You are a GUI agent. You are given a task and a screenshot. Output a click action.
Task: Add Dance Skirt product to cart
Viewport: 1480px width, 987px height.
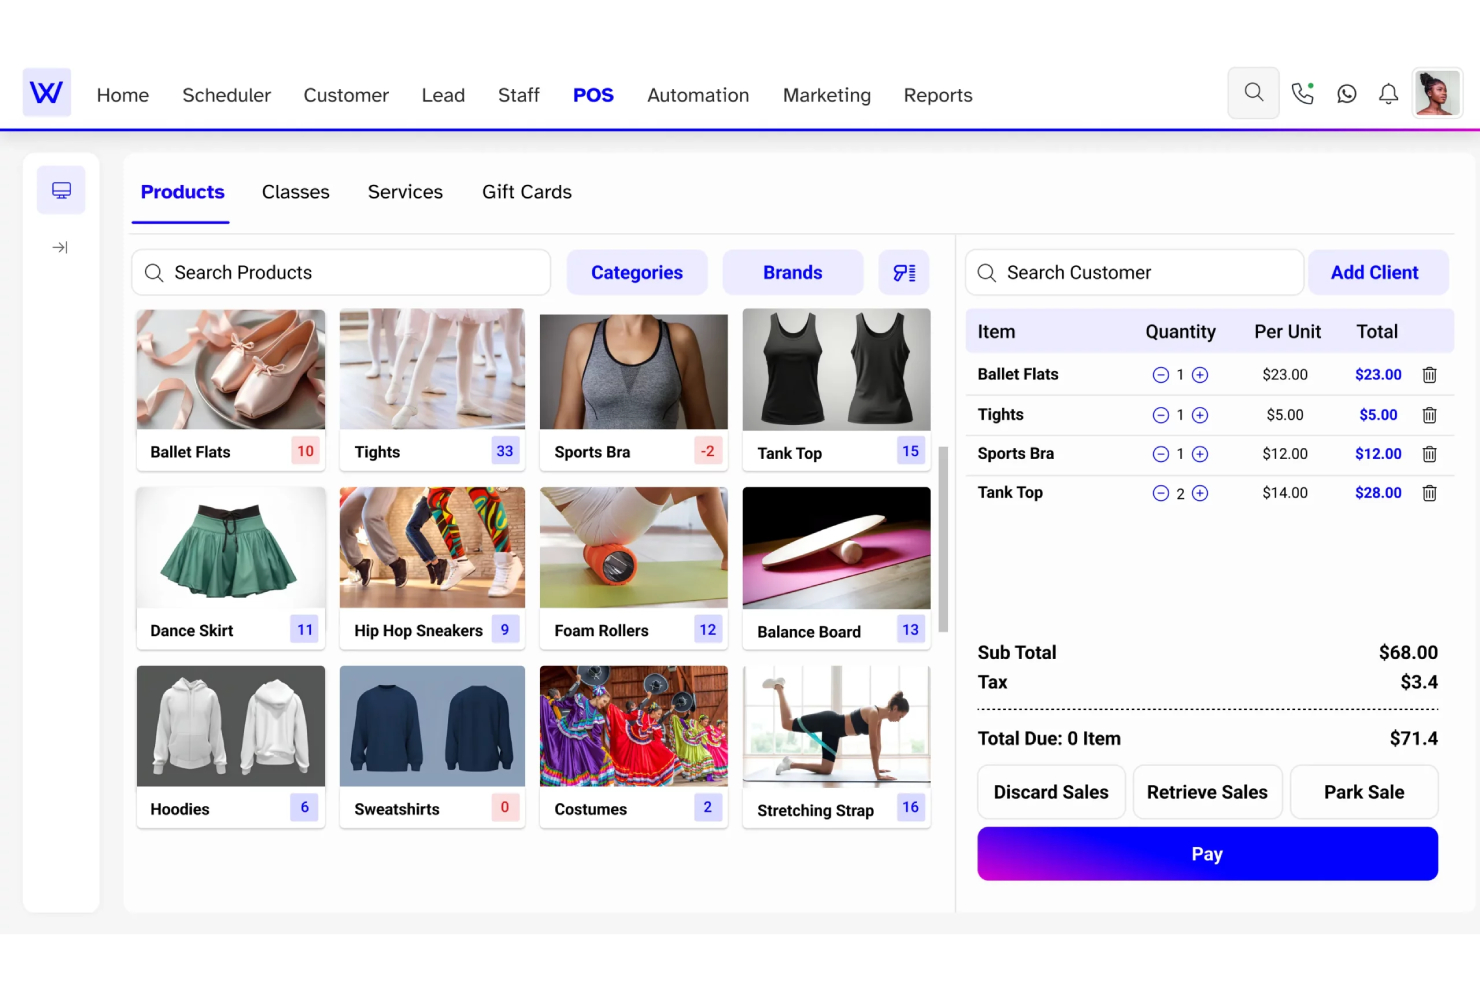(x=231, y=568)
